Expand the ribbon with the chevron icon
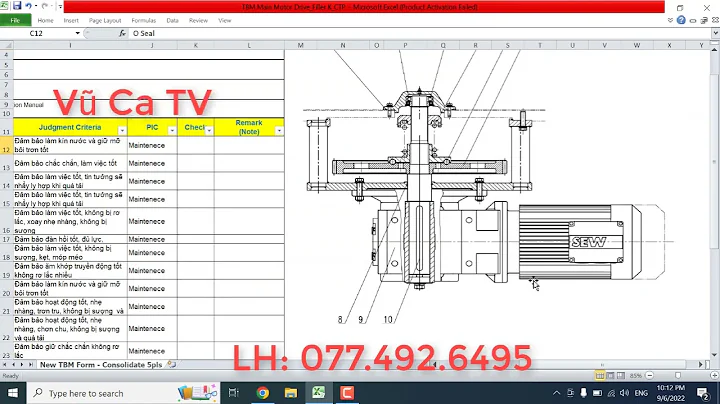The image size is (720, 404). click(670, 20)
